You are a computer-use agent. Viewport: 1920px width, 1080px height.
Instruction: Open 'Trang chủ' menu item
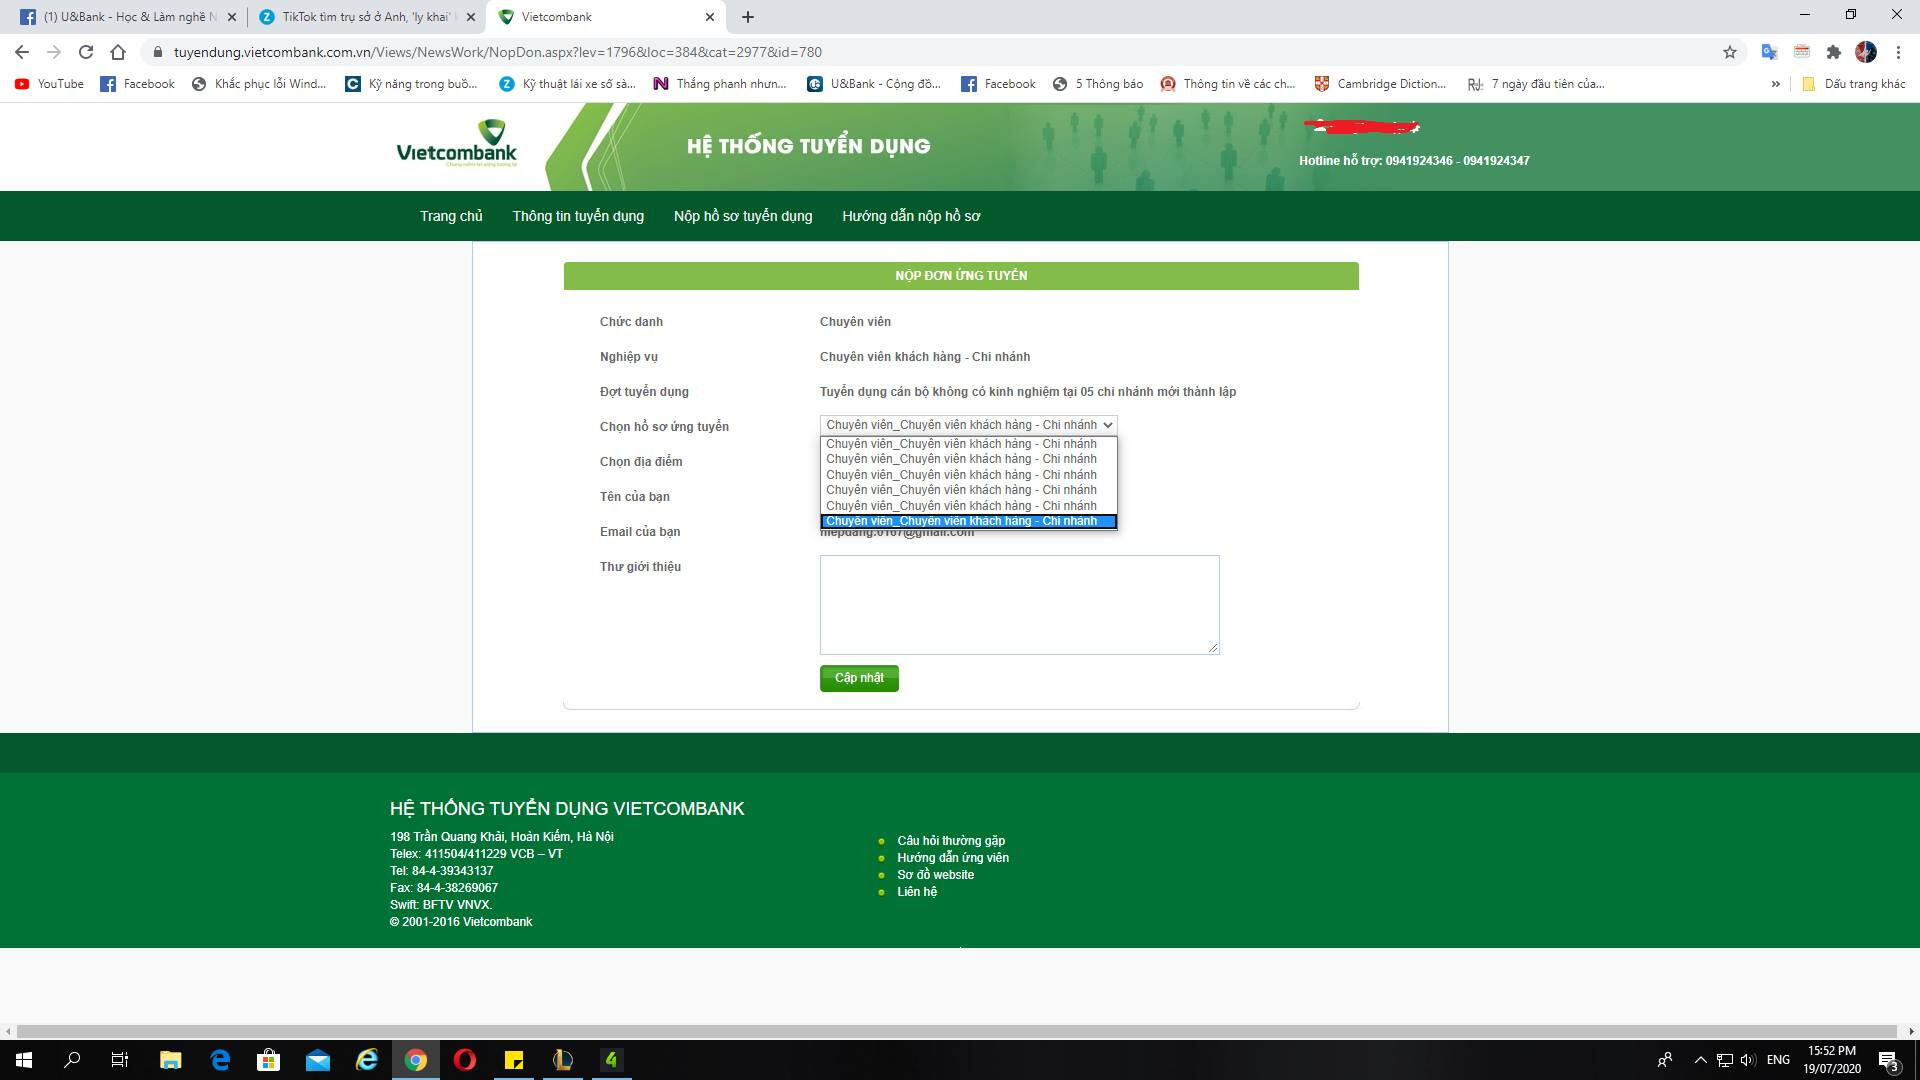(x=451, y=216)
